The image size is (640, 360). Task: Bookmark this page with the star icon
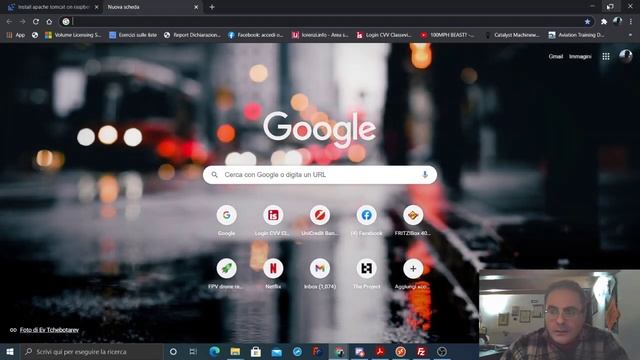tap(587, 22)
